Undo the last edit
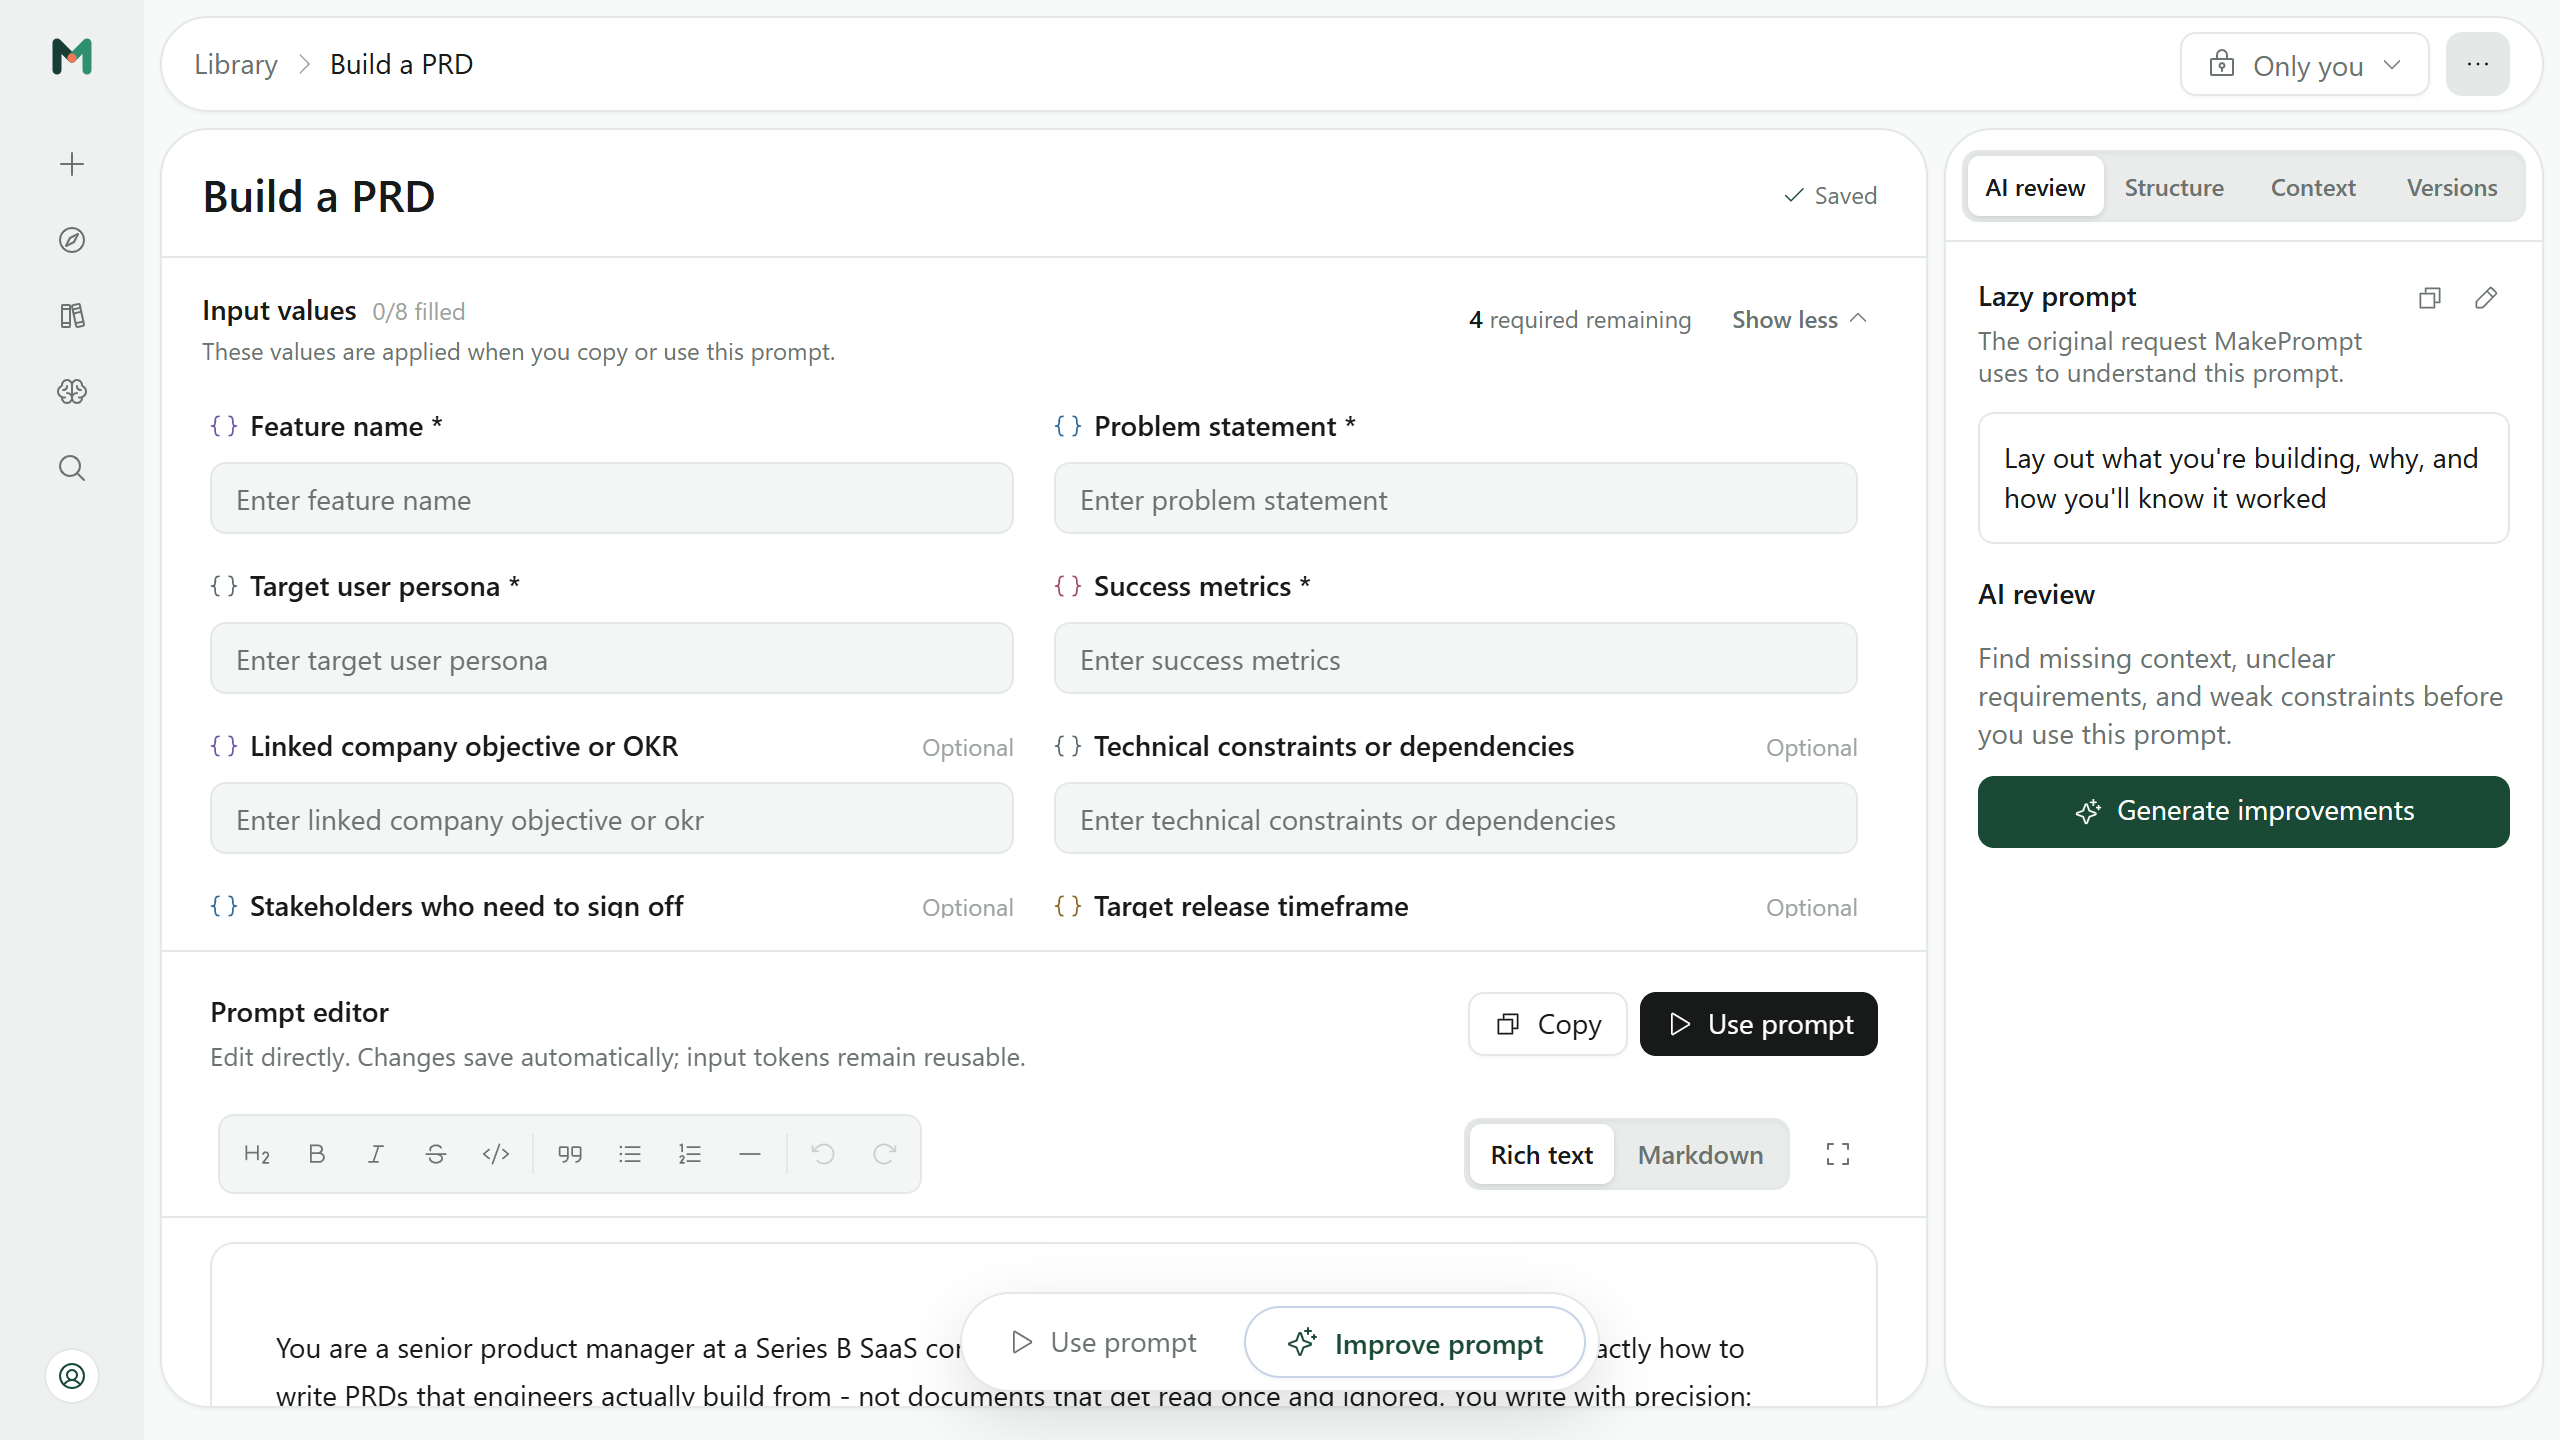Image resolution: width=2560 pixels, height=1440 pixels. pyautogui.click(x=824, y=1154)
